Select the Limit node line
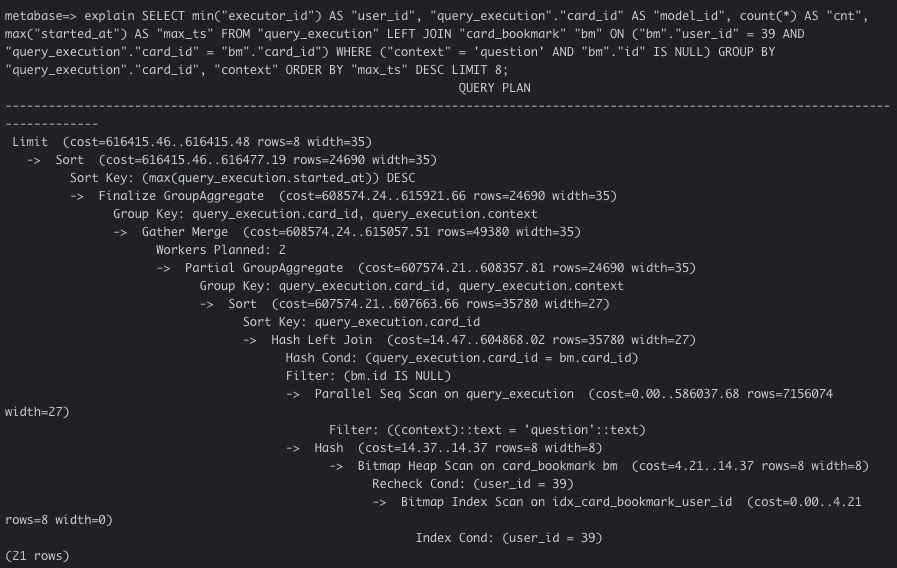 192,142
